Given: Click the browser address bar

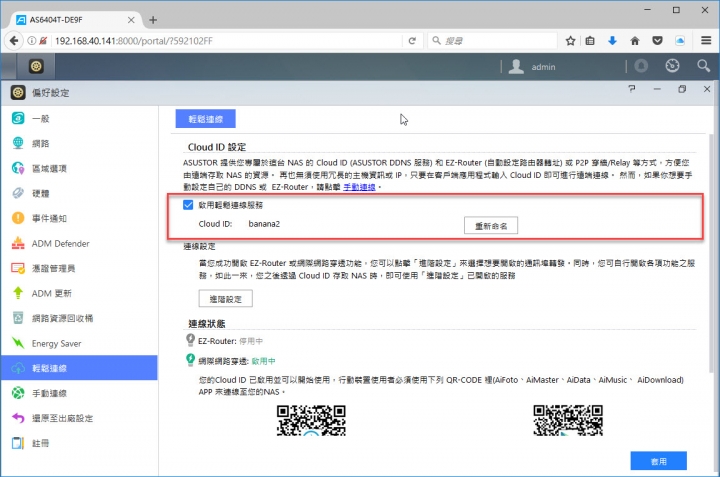Looking at the screenshot, I should click(227, 41).
